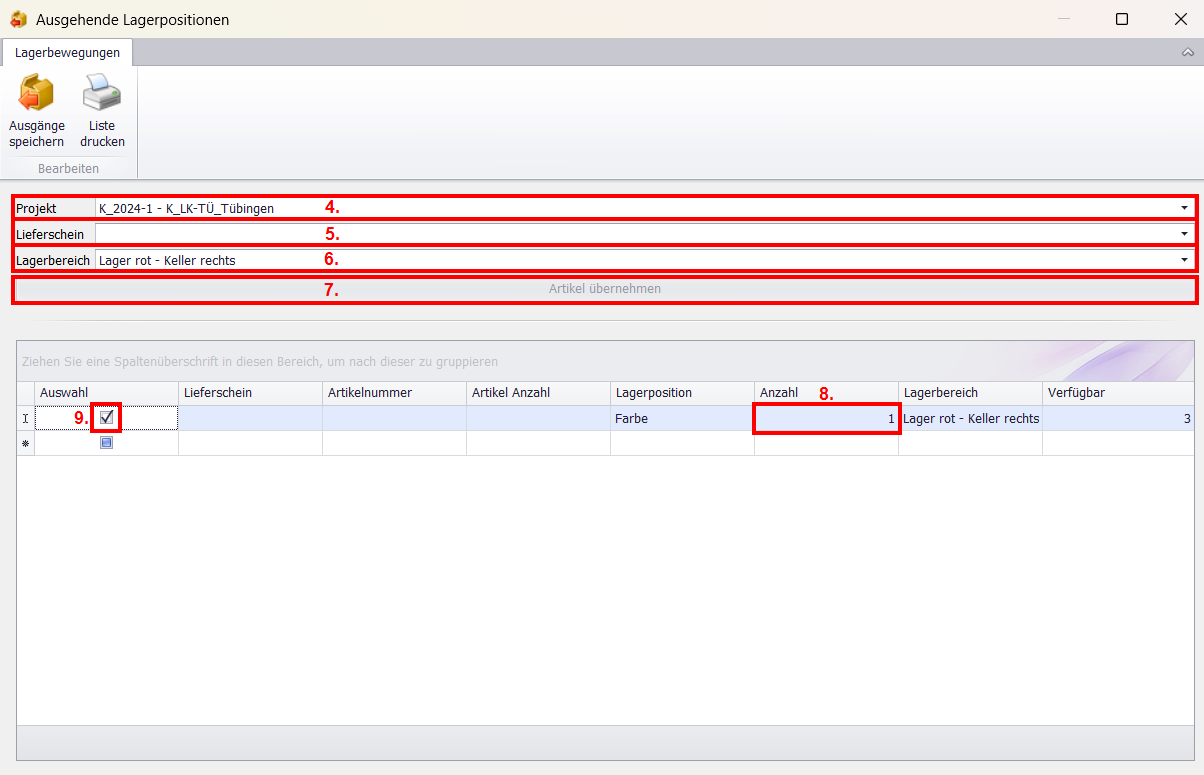Click the Ausgänge speichern icon
This screenshot has height=775, width=1204.
point(36,94)
